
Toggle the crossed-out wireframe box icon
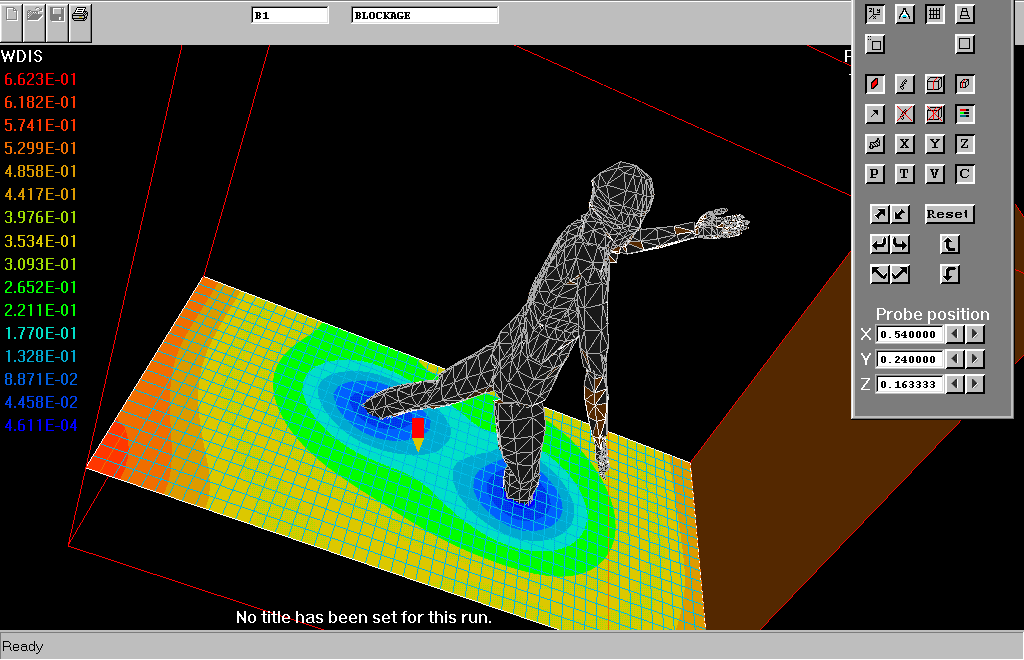tap(934, 114)
